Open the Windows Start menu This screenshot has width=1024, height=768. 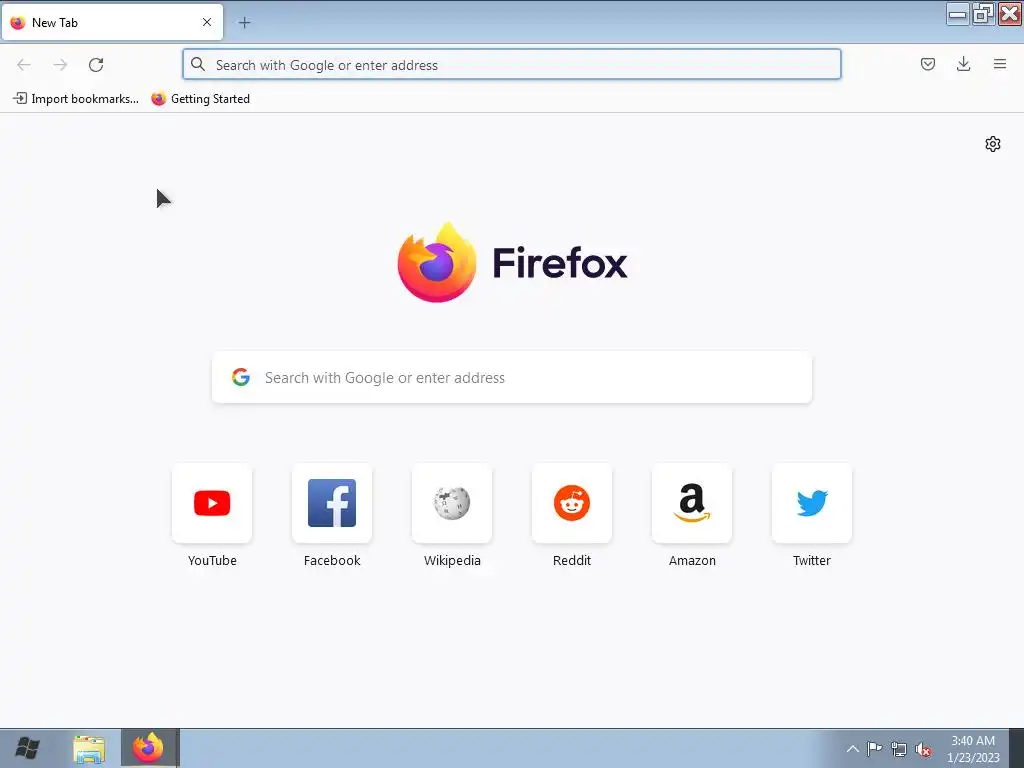[27, 748]
